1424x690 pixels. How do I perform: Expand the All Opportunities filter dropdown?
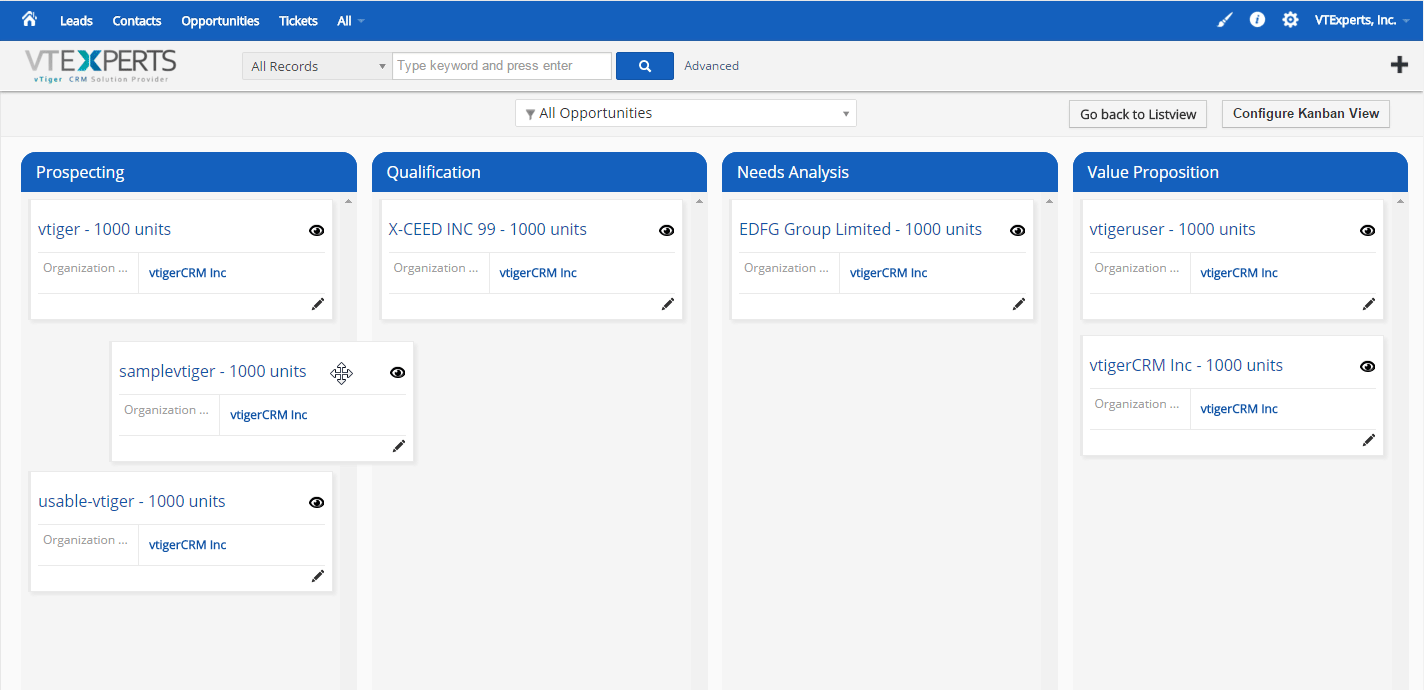pyautogui.click(x=686, y=113)
